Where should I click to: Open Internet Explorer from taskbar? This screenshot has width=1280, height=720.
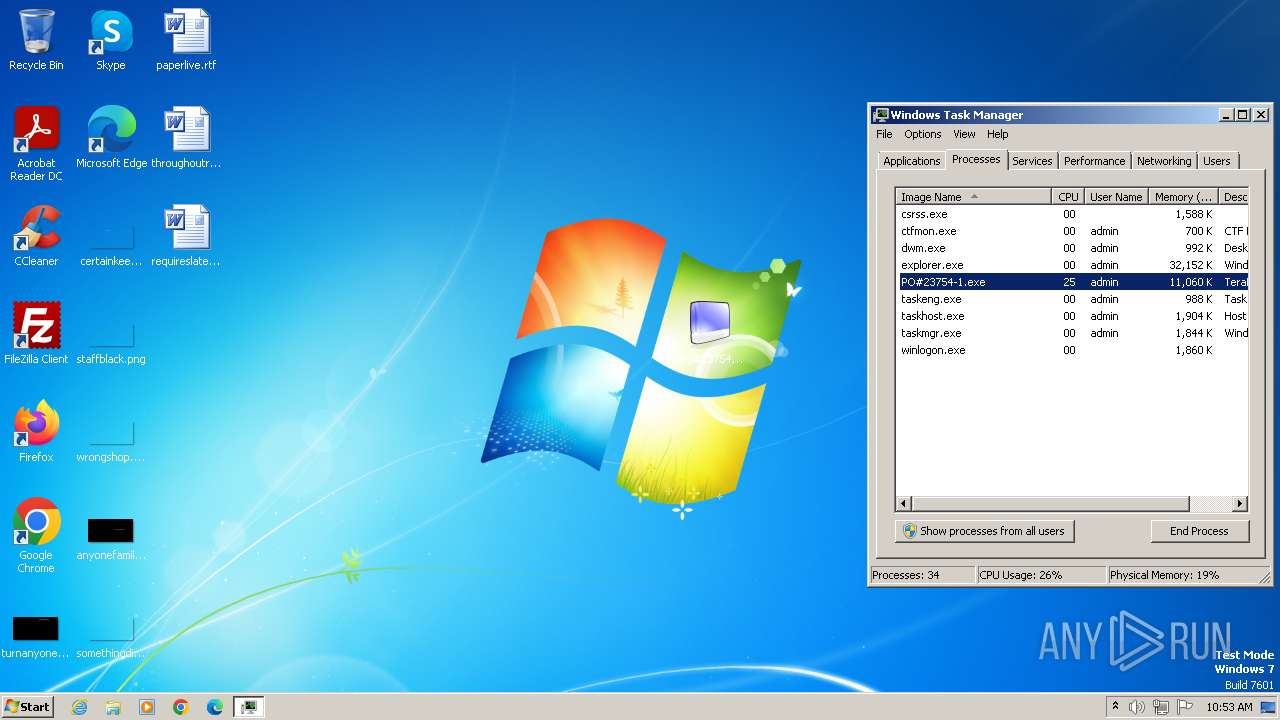coord(79,707)
